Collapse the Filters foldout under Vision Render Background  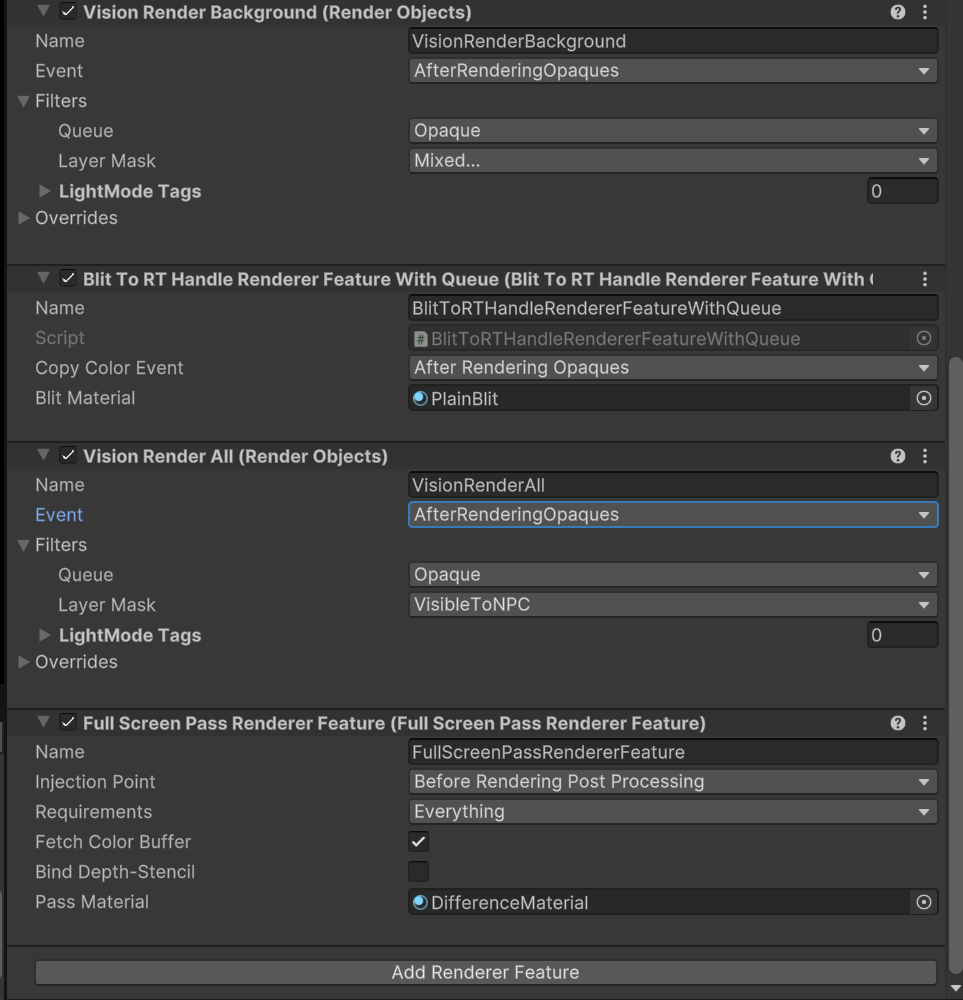click(23, 101)
